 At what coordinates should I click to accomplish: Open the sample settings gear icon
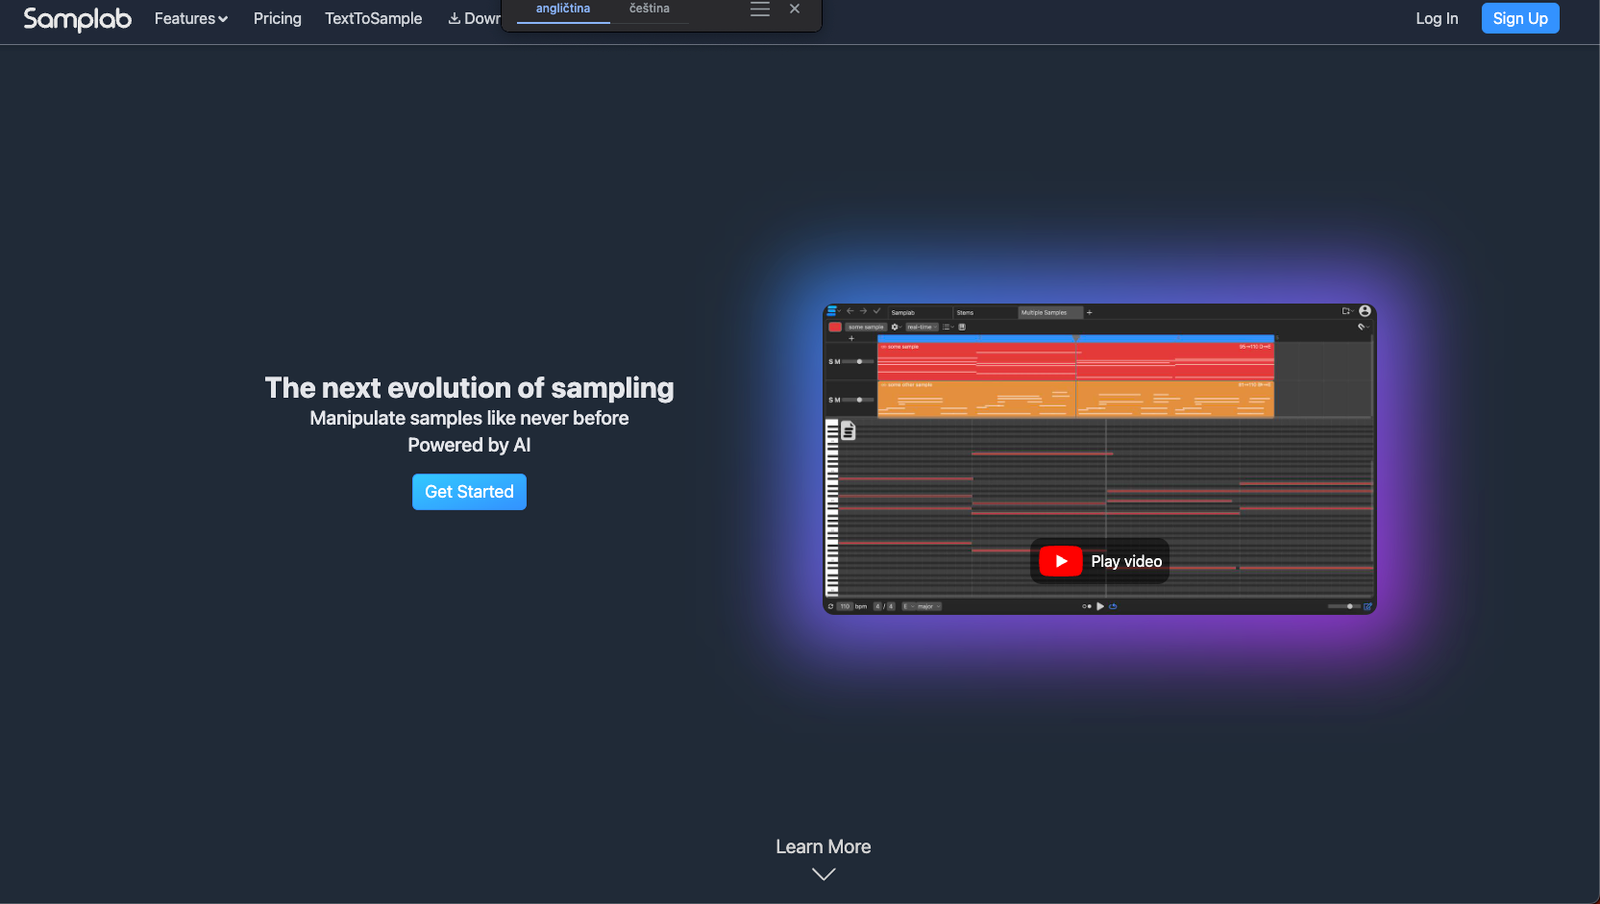coord(895,327)
